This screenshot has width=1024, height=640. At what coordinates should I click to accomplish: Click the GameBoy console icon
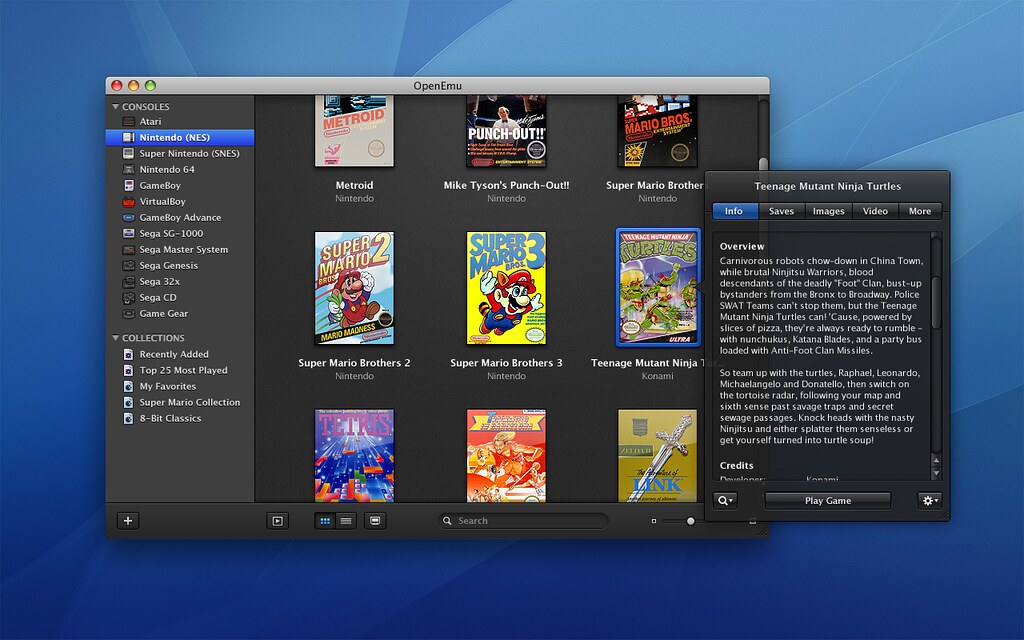coord(129,185)
